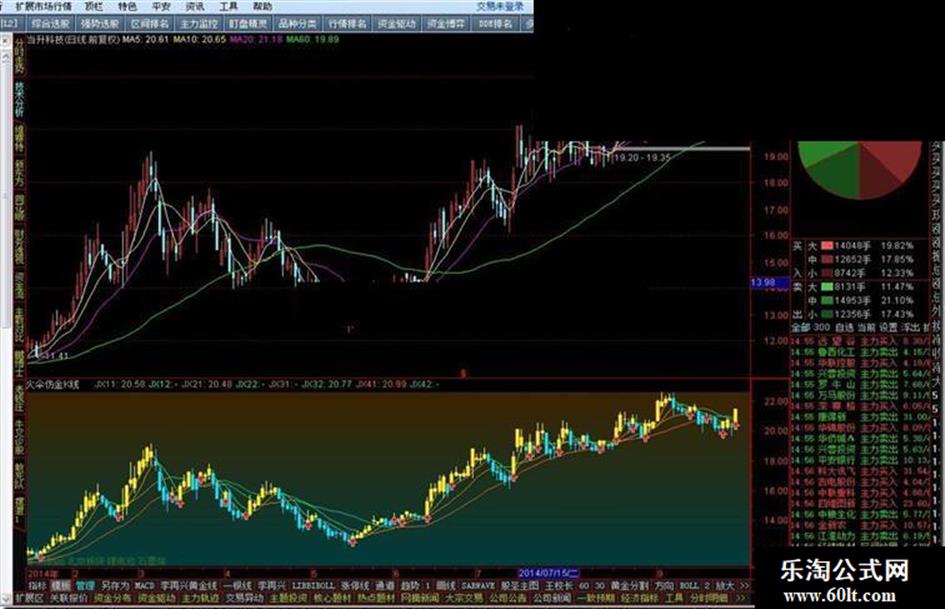Select the 江淮动力 主力卖出 row
945x609 pixels.
click(859, 535)
